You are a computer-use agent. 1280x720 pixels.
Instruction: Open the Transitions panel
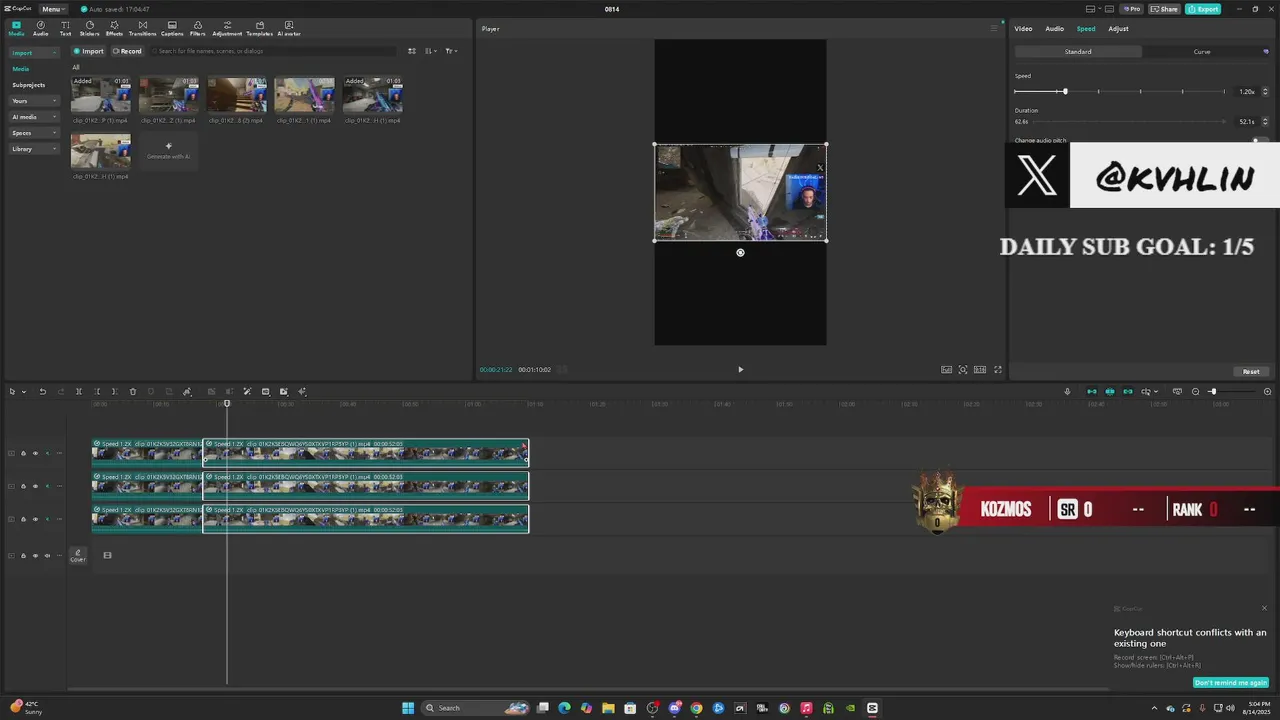point(142,29)
